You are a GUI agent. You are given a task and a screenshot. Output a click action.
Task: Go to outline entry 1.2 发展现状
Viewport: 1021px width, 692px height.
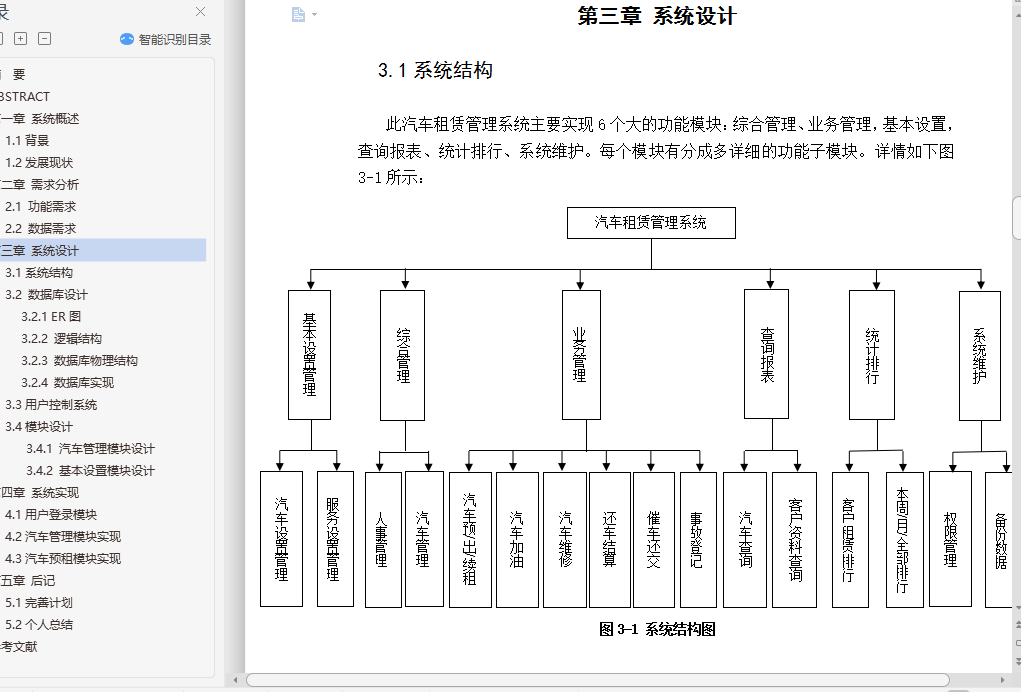coord(39,163)
